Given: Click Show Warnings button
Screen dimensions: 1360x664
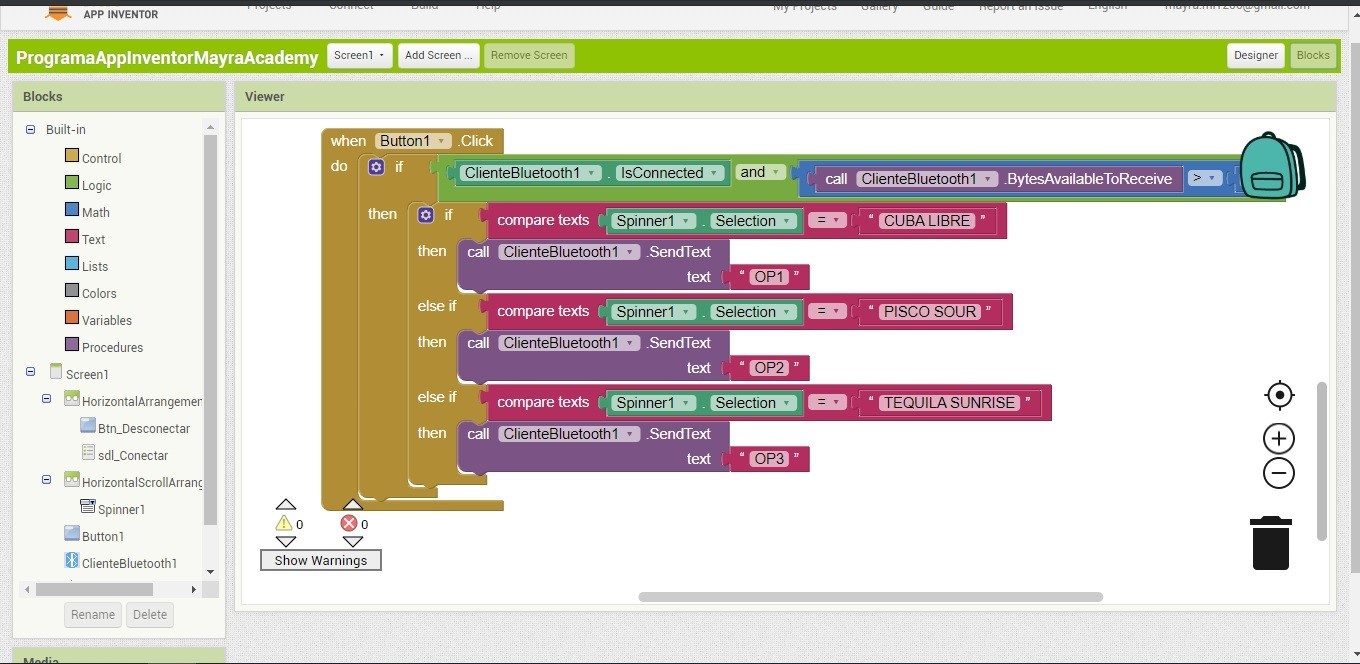Looking at the screenshot, I should tap(321, 560).
